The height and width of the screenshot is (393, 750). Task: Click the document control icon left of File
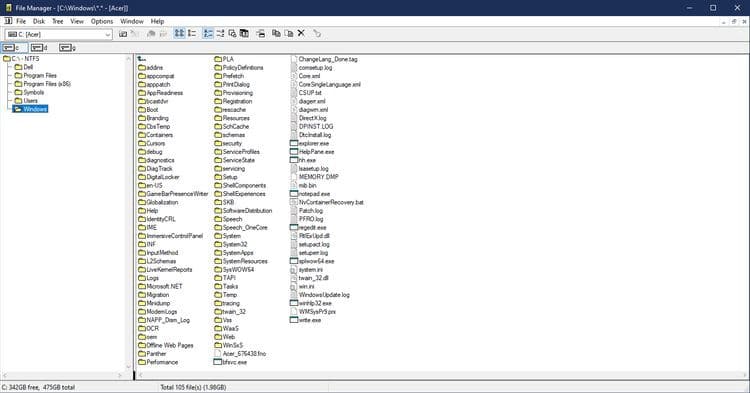(x=8, y=21)
